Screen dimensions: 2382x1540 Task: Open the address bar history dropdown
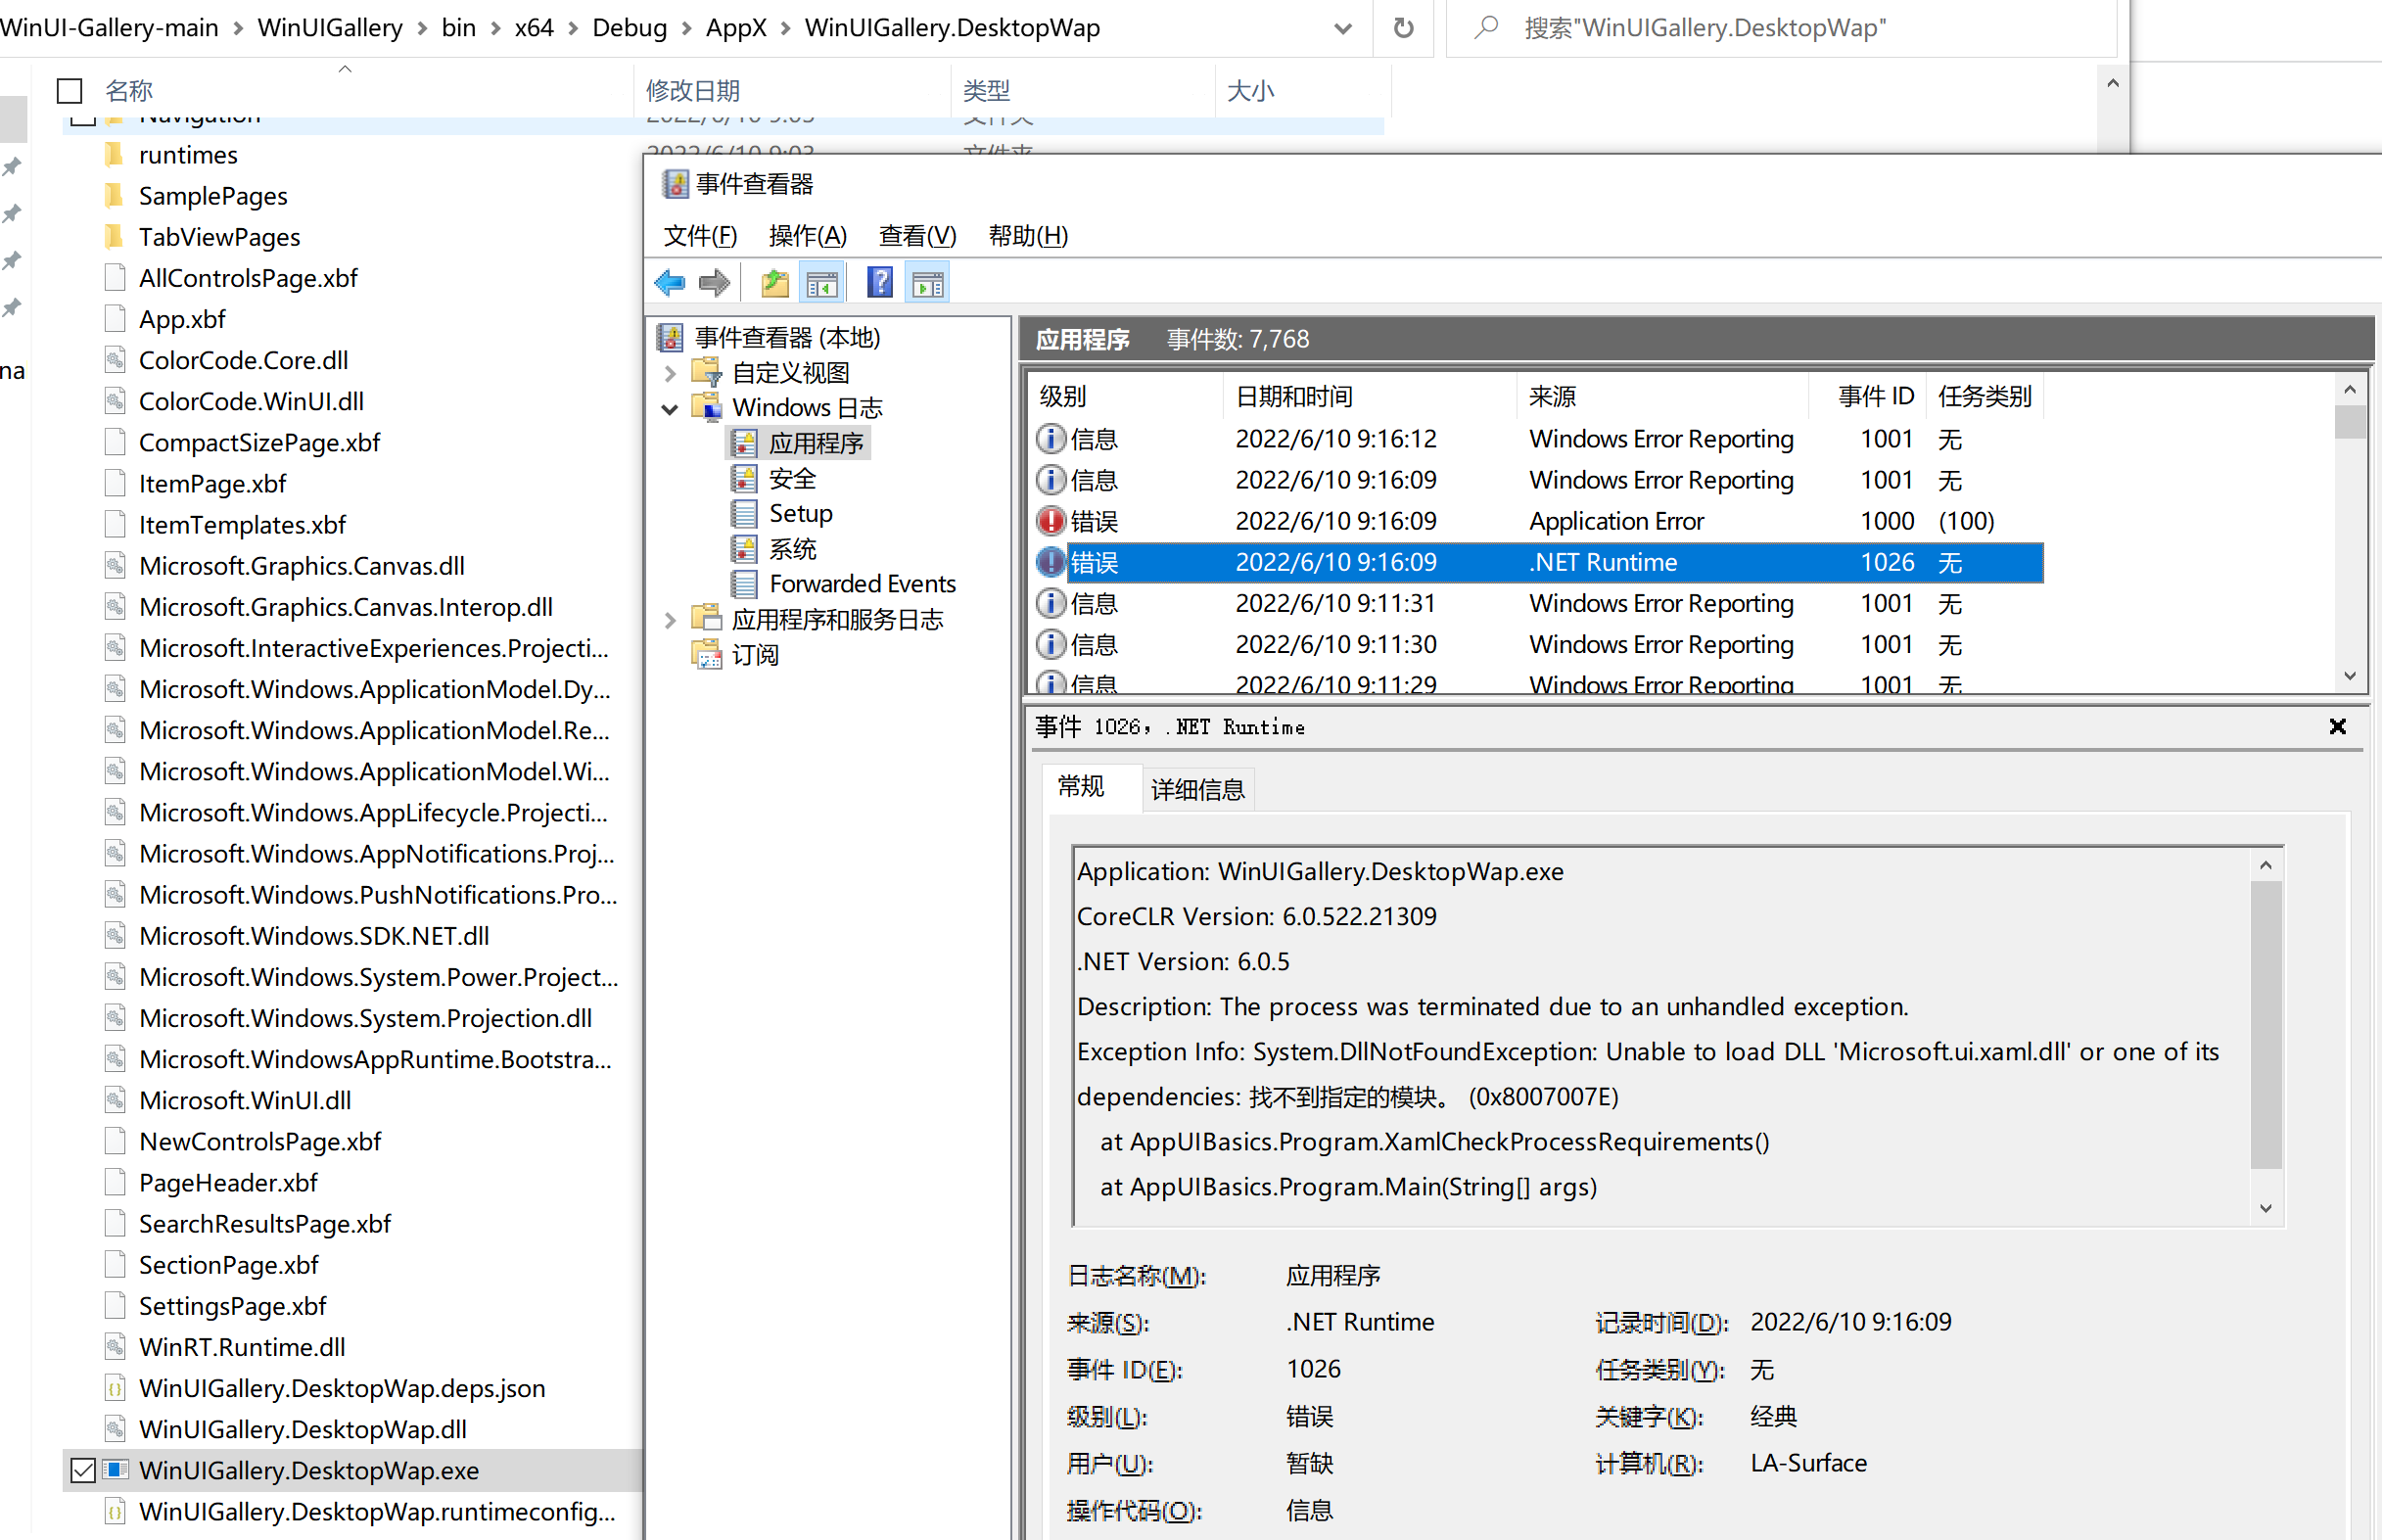[1343, 28]
